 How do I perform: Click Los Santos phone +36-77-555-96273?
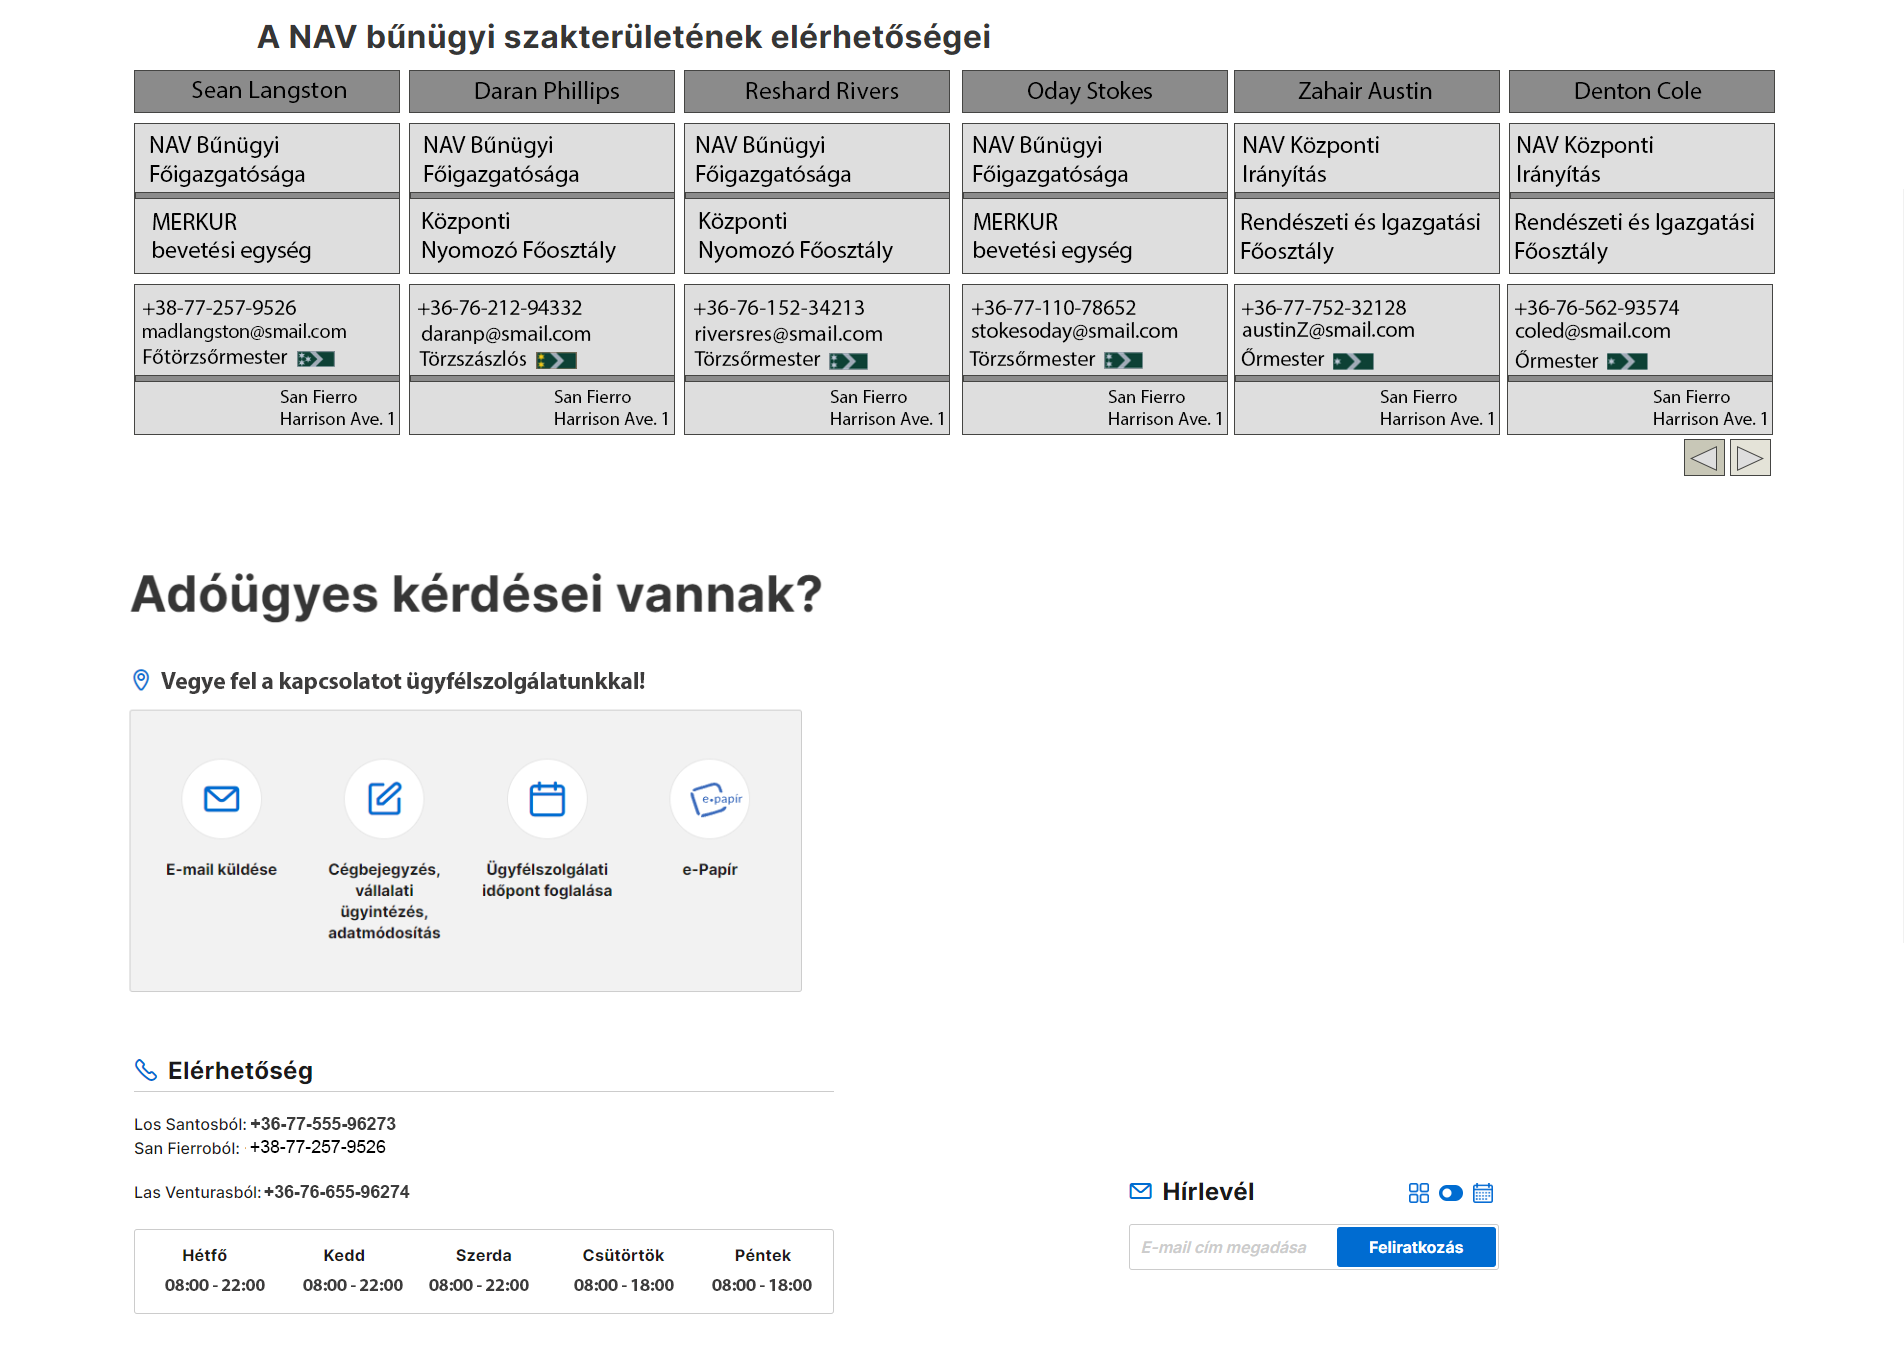click(x=323, y=1124)
